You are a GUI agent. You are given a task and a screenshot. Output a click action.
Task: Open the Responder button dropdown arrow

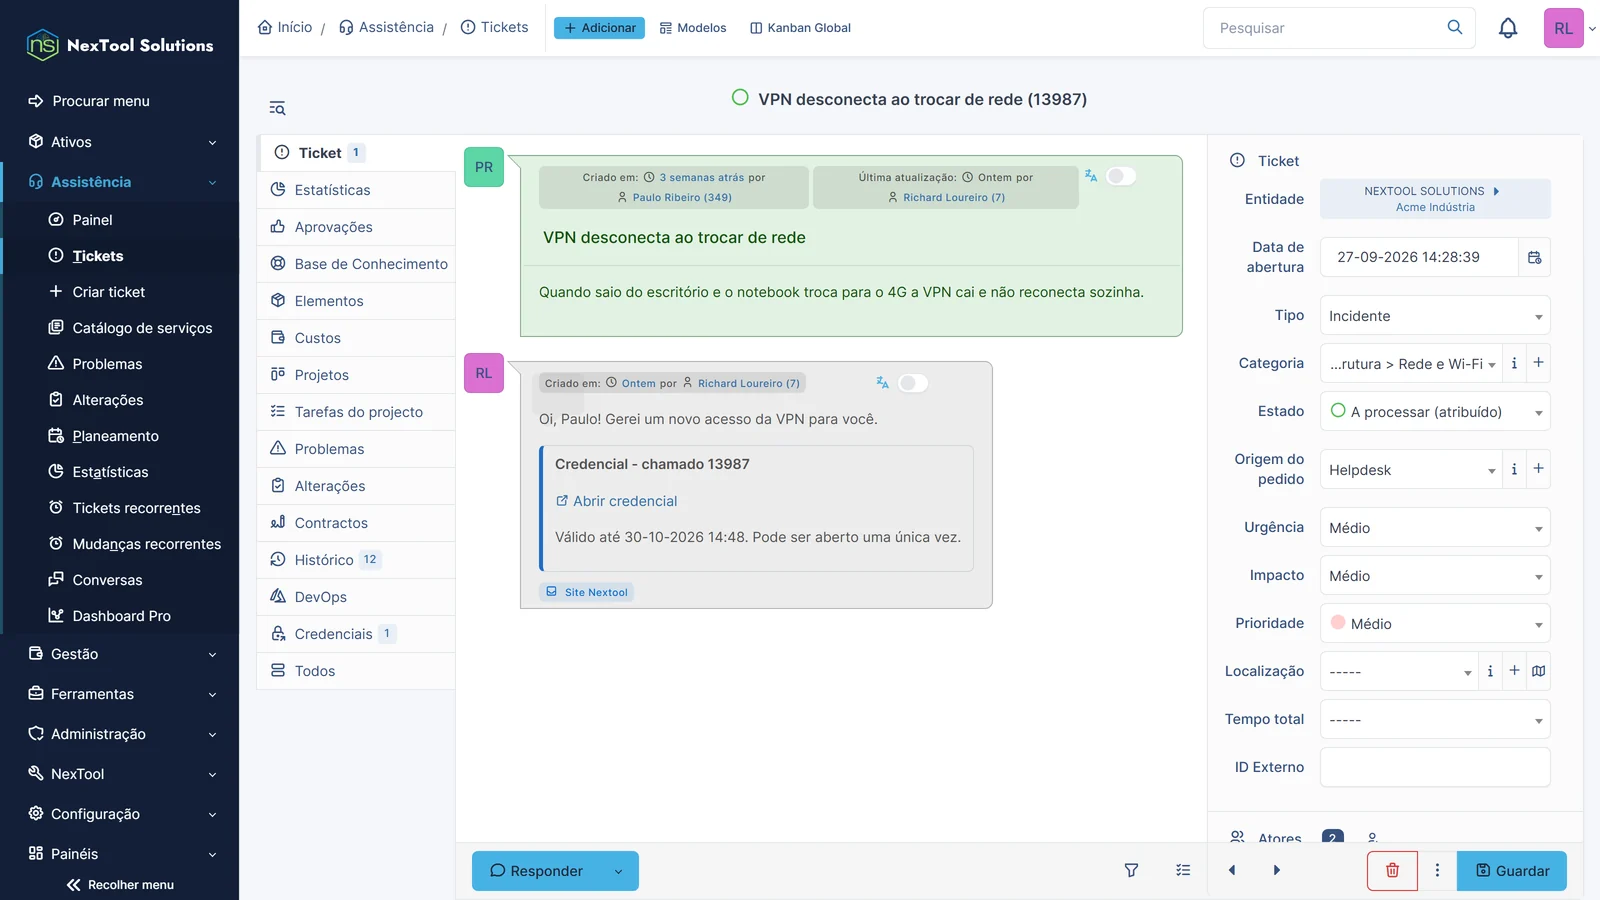click(x=618, y=871)
